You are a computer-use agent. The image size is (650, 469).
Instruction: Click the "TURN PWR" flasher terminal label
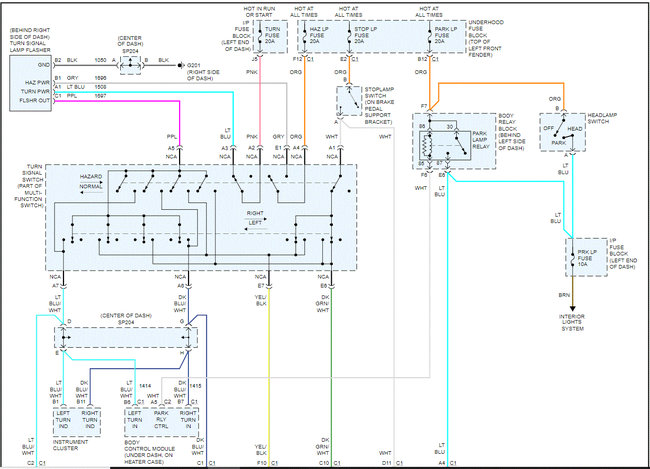(35, 91)
